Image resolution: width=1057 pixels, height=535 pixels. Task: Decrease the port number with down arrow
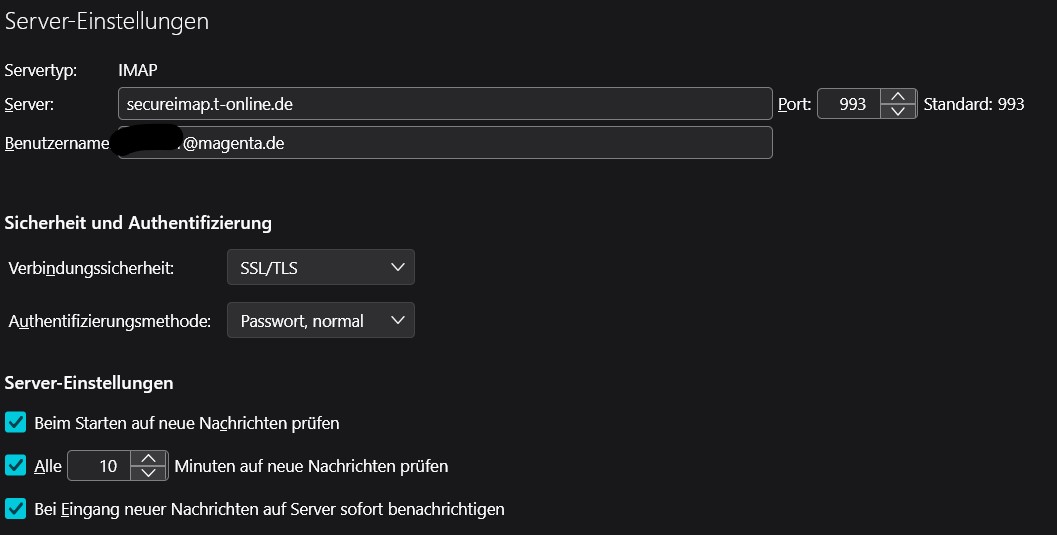click(x=898, y=111)
